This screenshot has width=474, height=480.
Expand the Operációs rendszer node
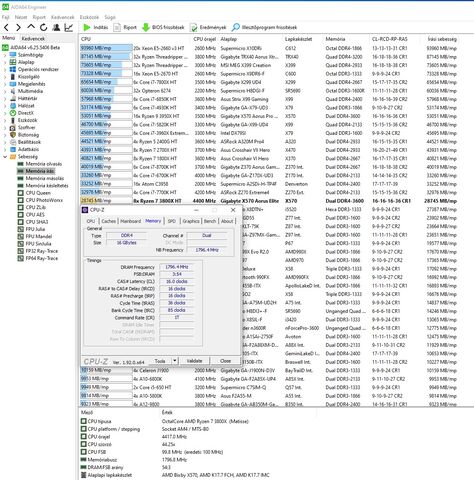[x=5, y=69]
